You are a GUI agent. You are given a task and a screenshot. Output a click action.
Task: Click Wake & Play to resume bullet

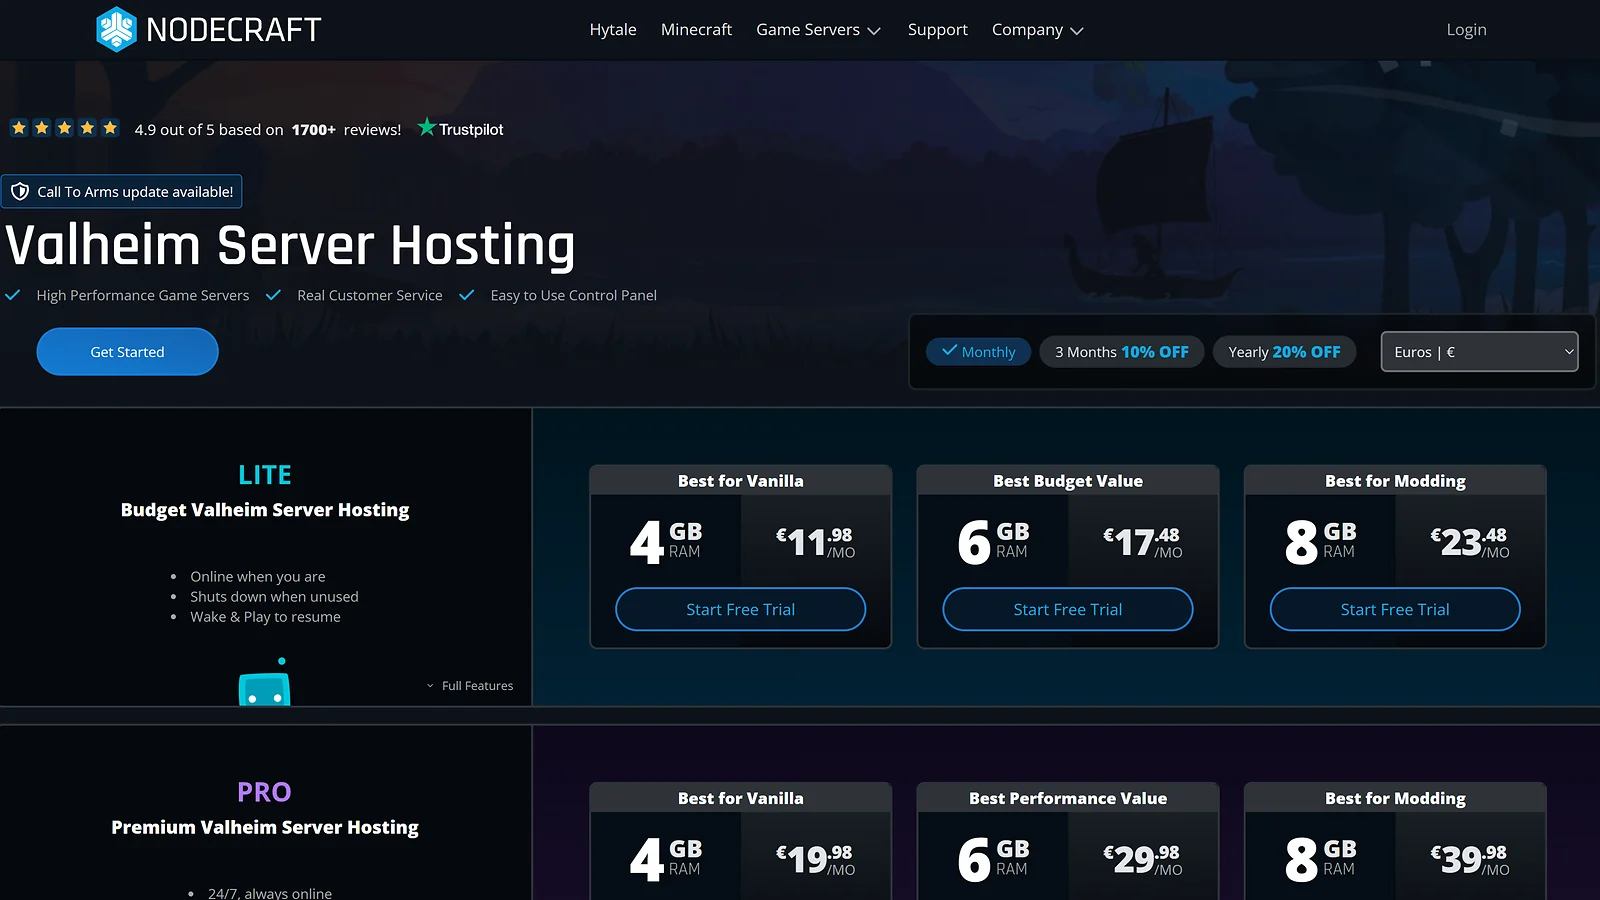(265, 617)
